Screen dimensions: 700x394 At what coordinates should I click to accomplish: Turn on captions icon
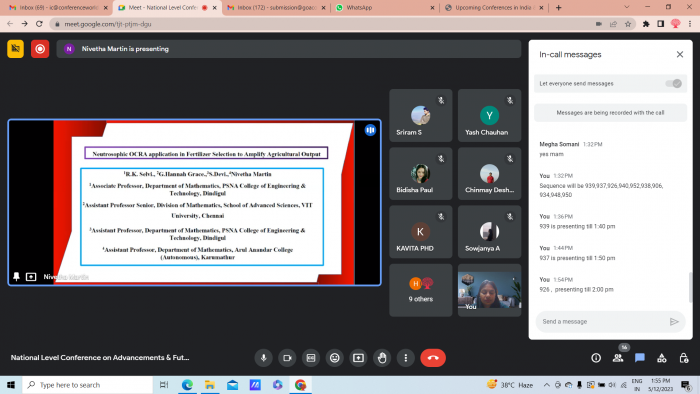311,358
